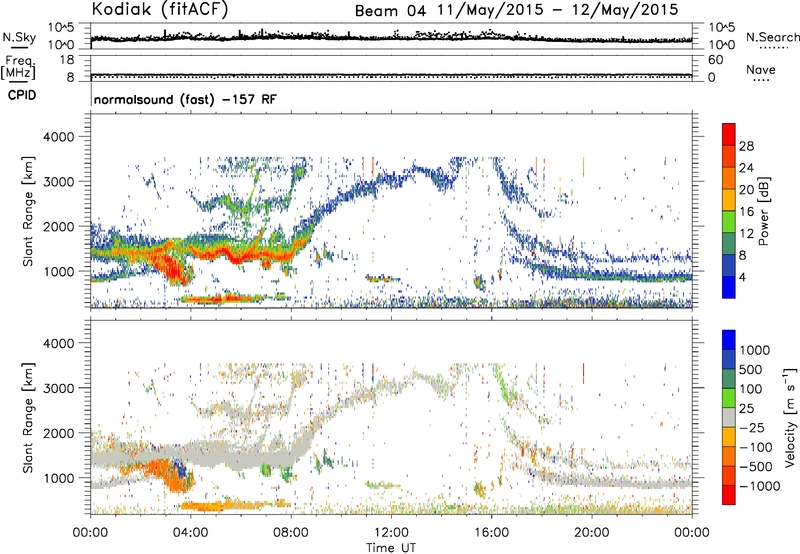
Task: Click '4000' on the power panel range axis
Action: [58, 137]
